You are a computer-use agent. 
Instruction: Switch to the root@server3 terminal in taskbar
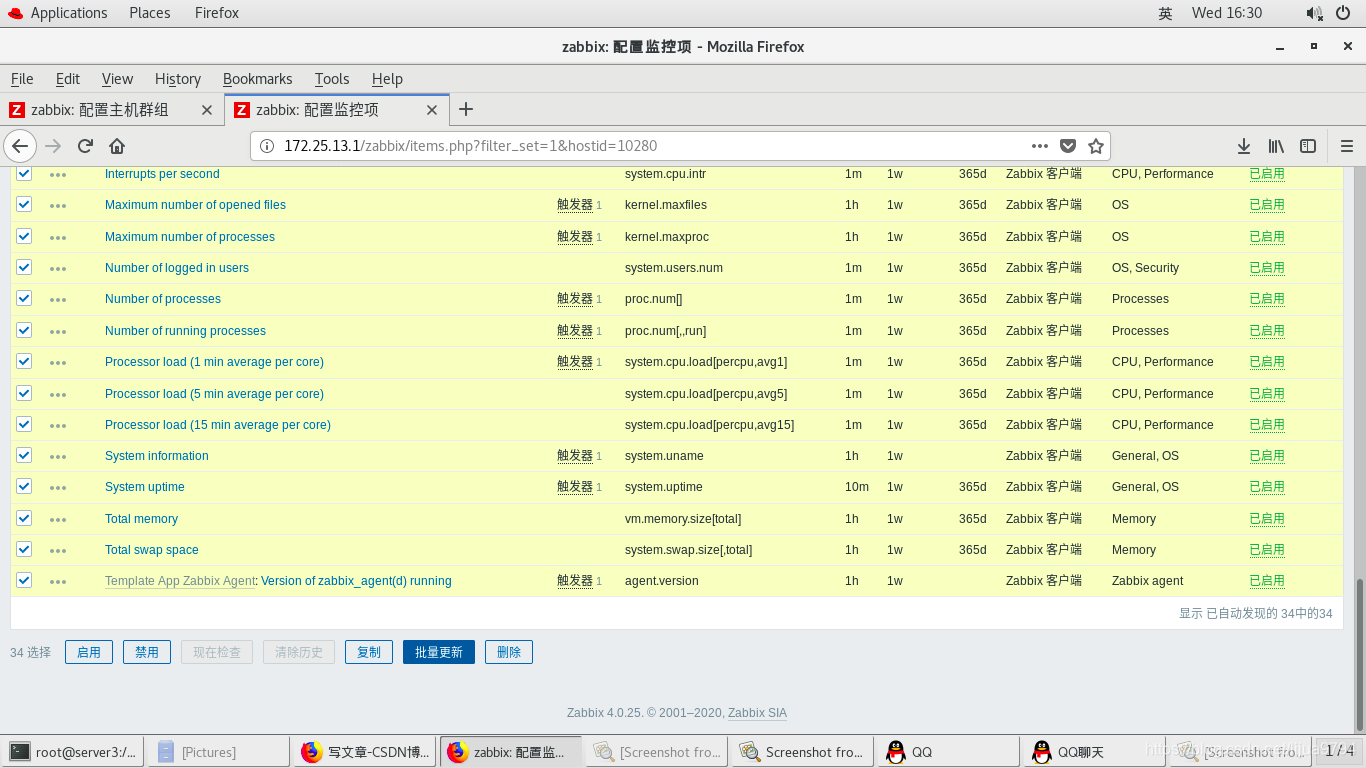[74, 752]
